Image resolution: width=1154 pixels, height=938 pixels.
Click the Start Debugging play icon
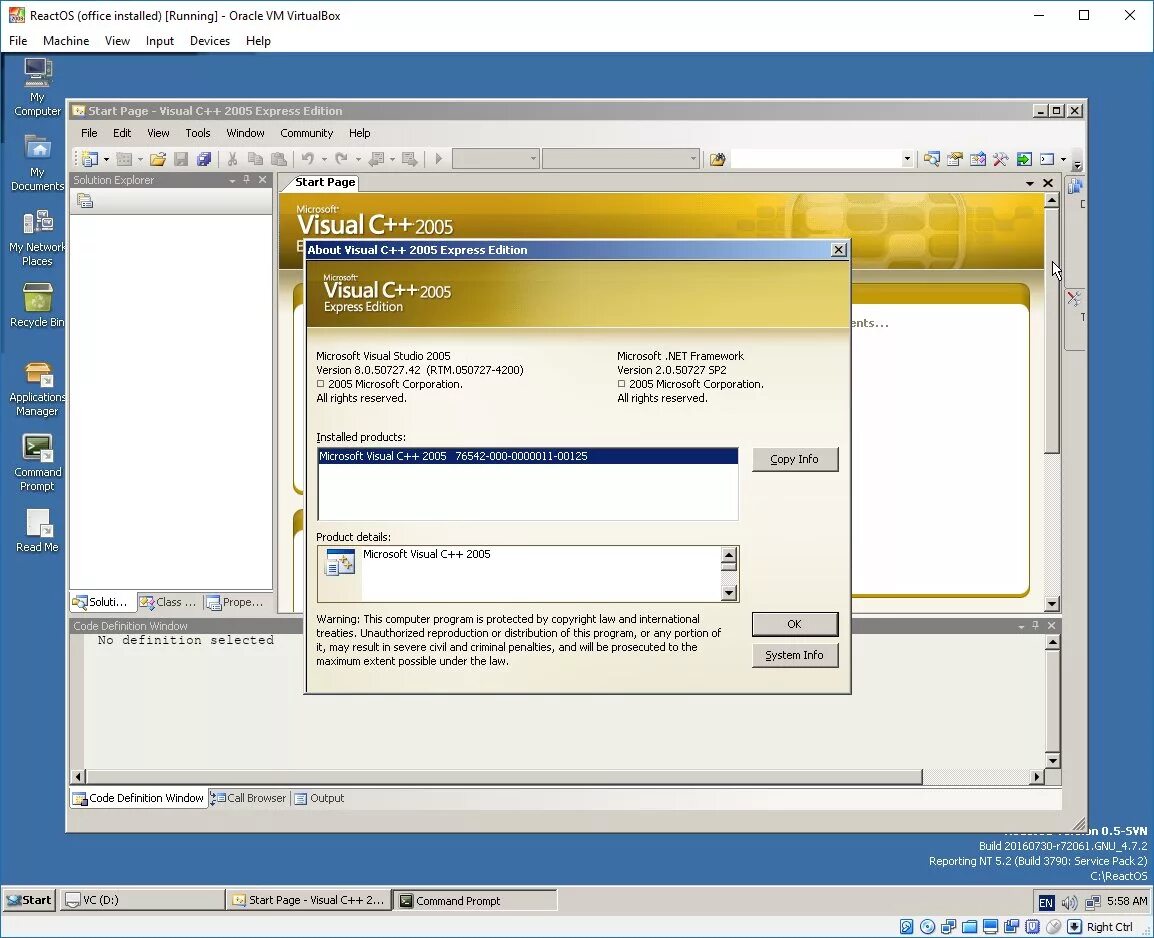[439, 159]
